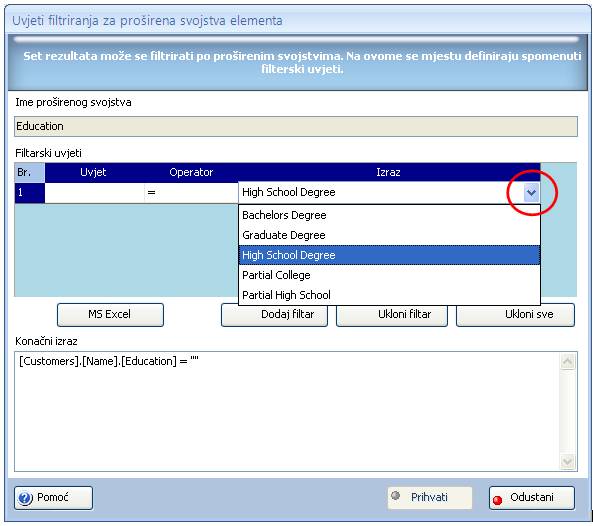
Task: Click the red dot icon on Odustani
Action: tap(498, 500)
